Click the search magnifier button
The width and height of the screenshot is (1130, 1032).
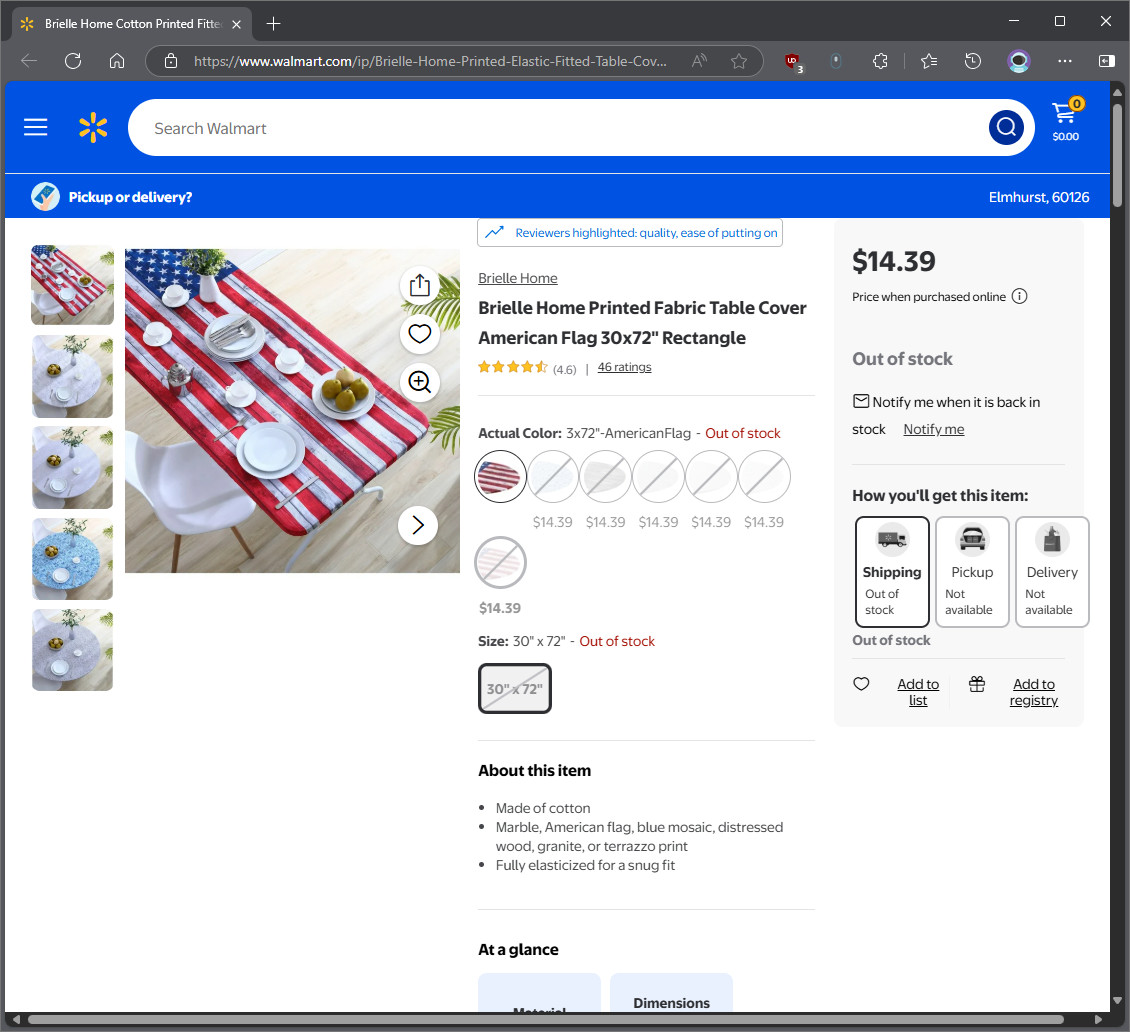(x=1006, y=128)
